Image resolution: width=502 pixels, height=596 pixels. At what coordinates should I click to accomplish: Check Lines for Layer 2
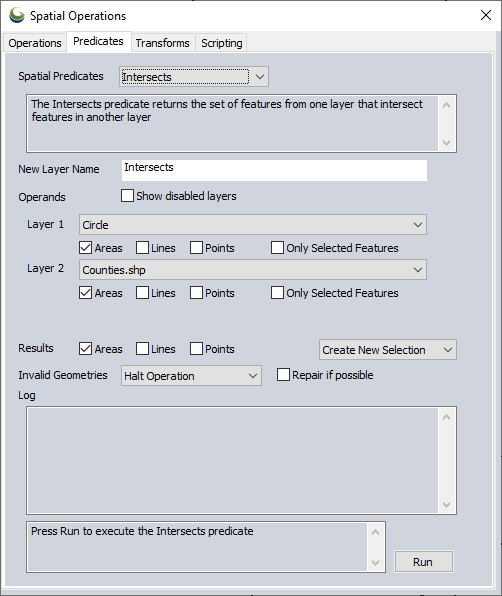click(x=143, y=293)
